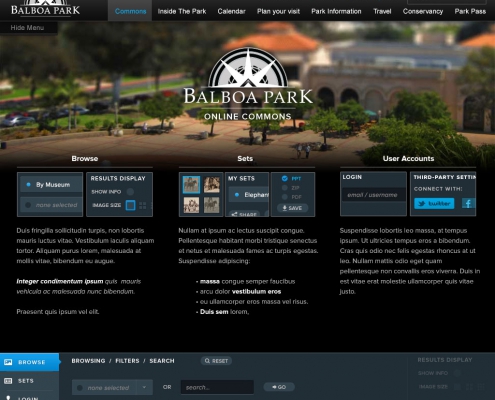This screenshot has height=400, width=495.
Task: Select the small grid image size icon
Action: [x=143, y=205]
